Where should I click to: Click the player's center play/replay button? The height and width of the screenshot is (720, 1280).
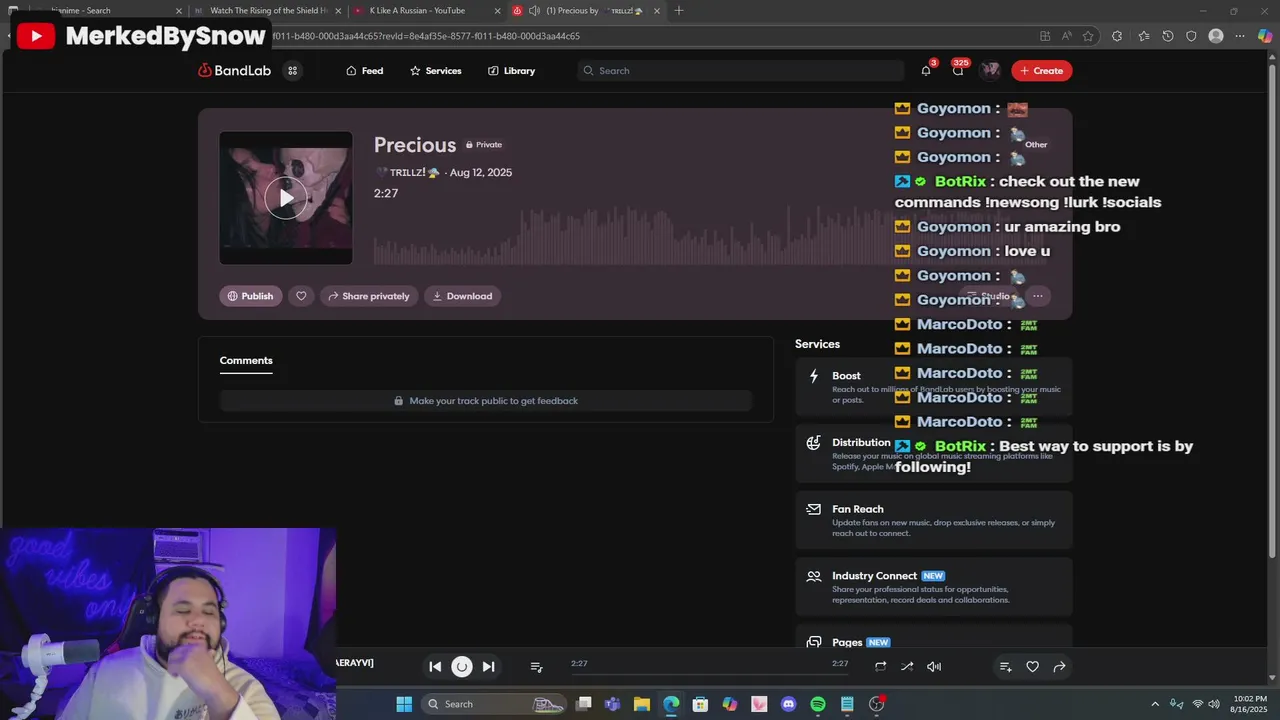(x=462, y=667)
